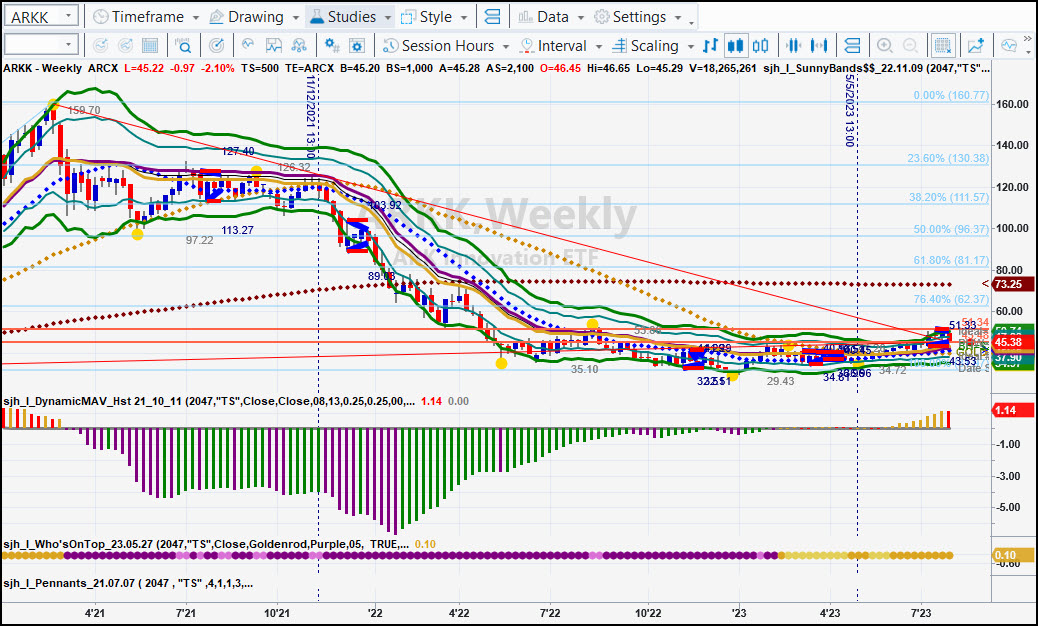The width and height of the screenshot is (1038, 626).
Task: Click the calendar grid icon
Action: 150,45
